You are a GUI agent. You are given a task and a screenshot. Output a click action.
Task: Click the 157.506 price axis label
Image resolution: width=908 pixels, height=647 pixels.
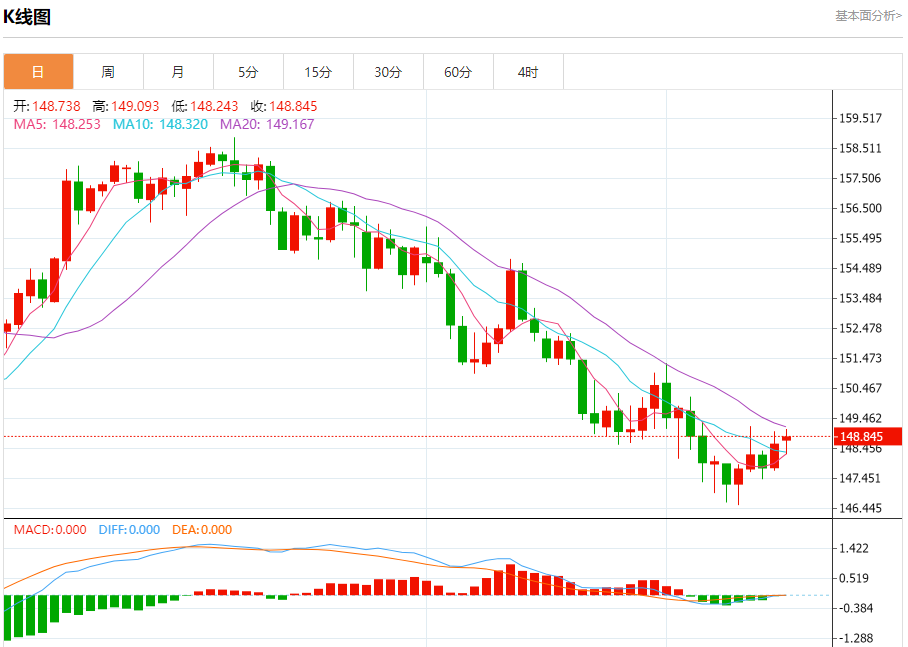(x=861, y=178)
